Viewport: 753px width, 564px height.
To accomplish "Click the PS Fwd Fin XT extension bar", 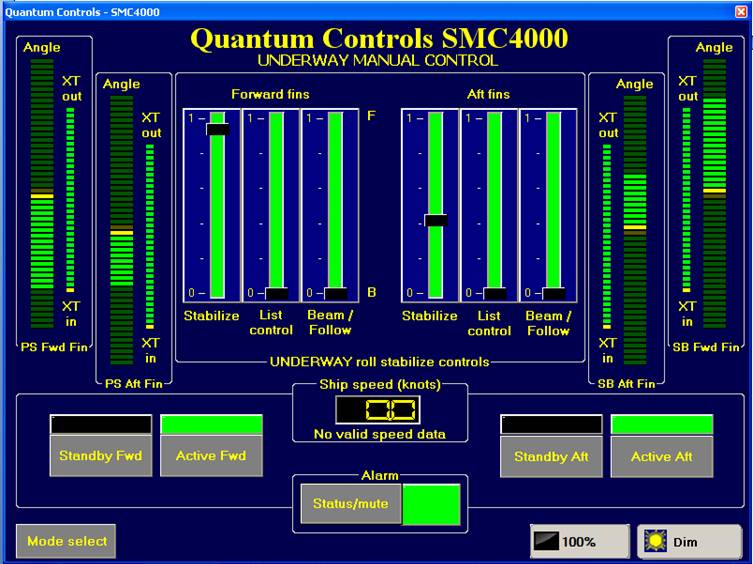I will [x=70, y=200].
